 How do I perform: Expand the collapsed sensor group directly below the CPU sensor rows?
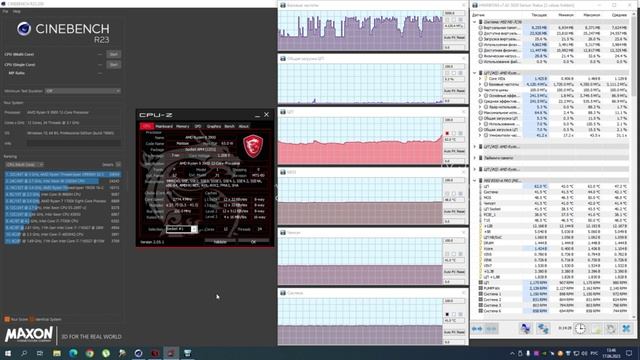pyautogui.click(x=475, y=147)
